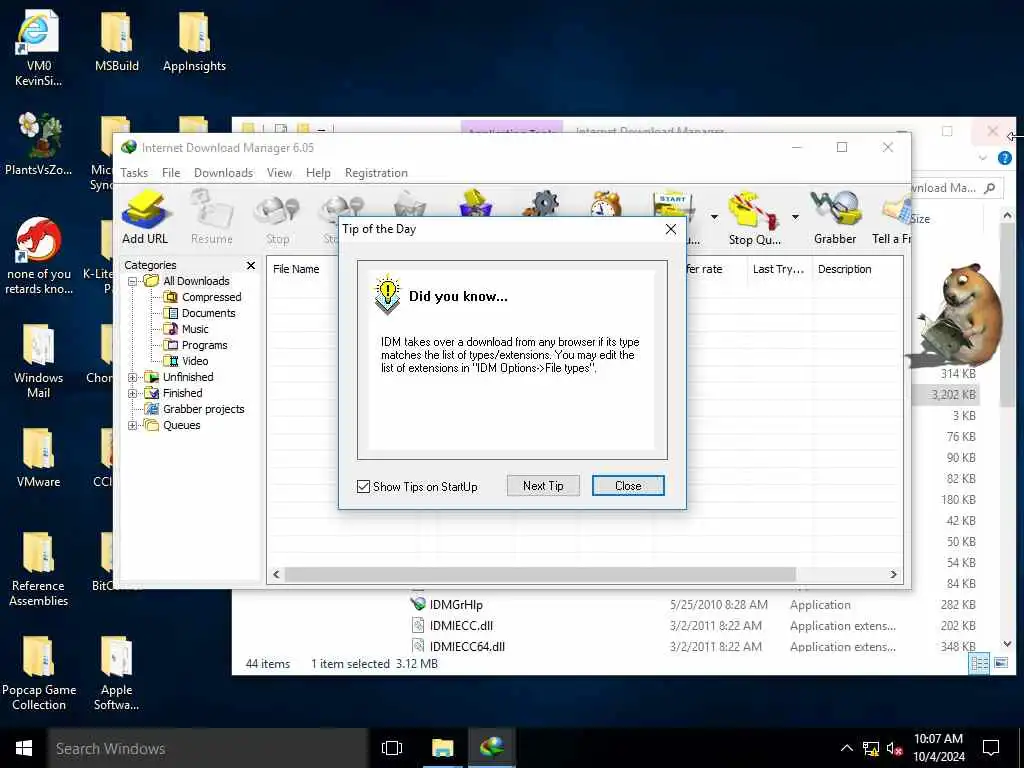Open File Explorer from the taskbar
1024x768 pixels.
442,748
